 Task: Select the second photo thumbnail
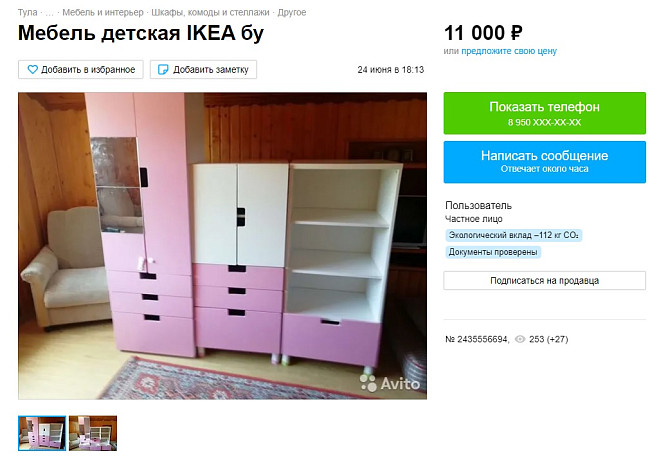coord(93,433)
